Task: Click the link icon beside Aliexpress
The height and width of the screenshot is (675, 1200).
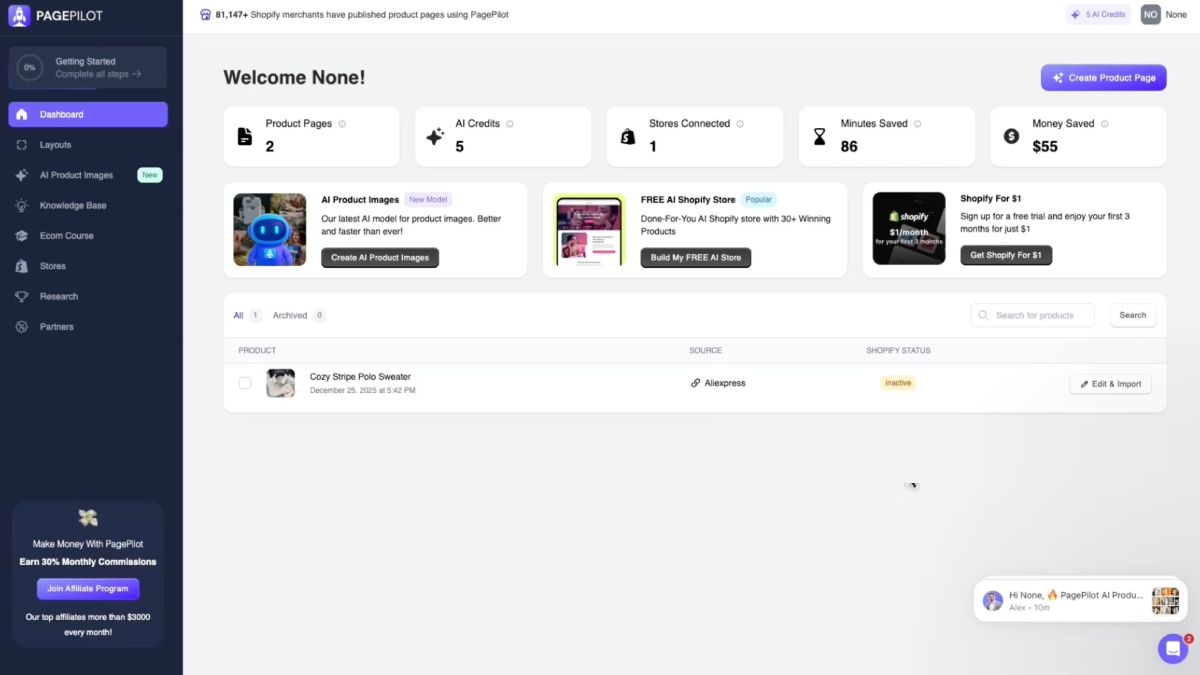Action: tap(696, 383)
